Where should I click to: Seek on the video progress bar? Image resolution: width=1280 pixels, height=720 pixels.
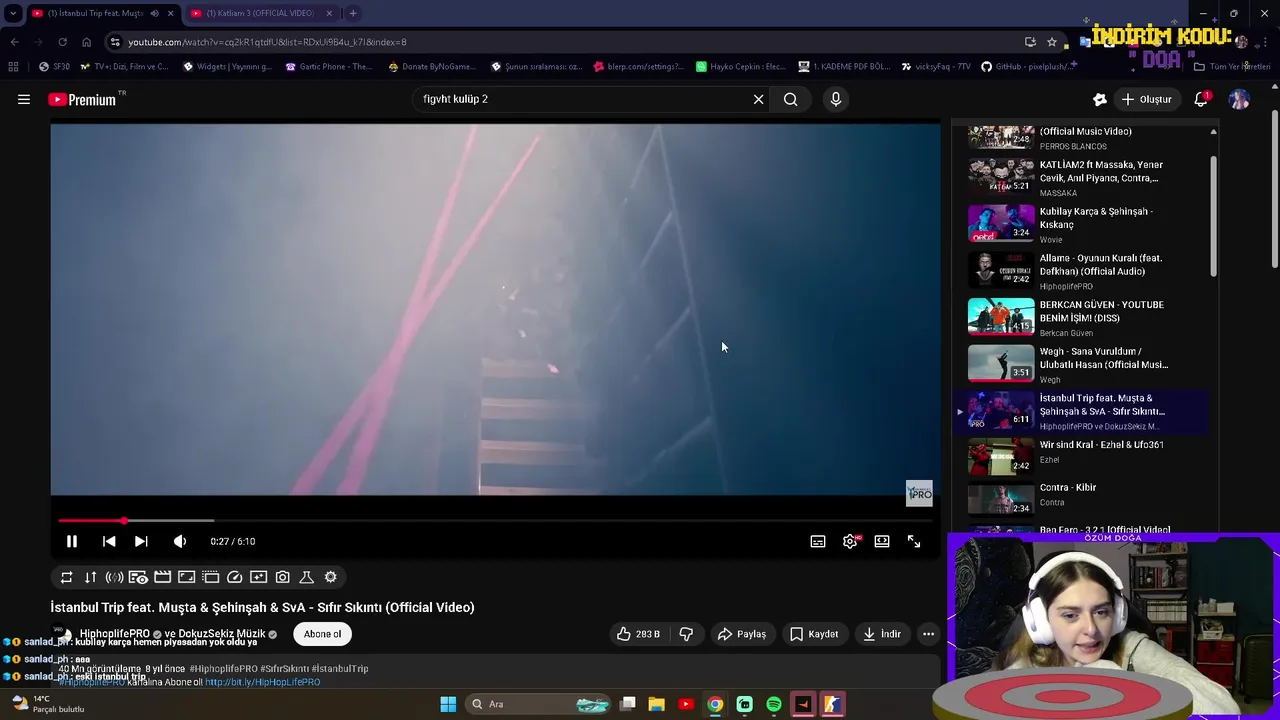[495, 521]
